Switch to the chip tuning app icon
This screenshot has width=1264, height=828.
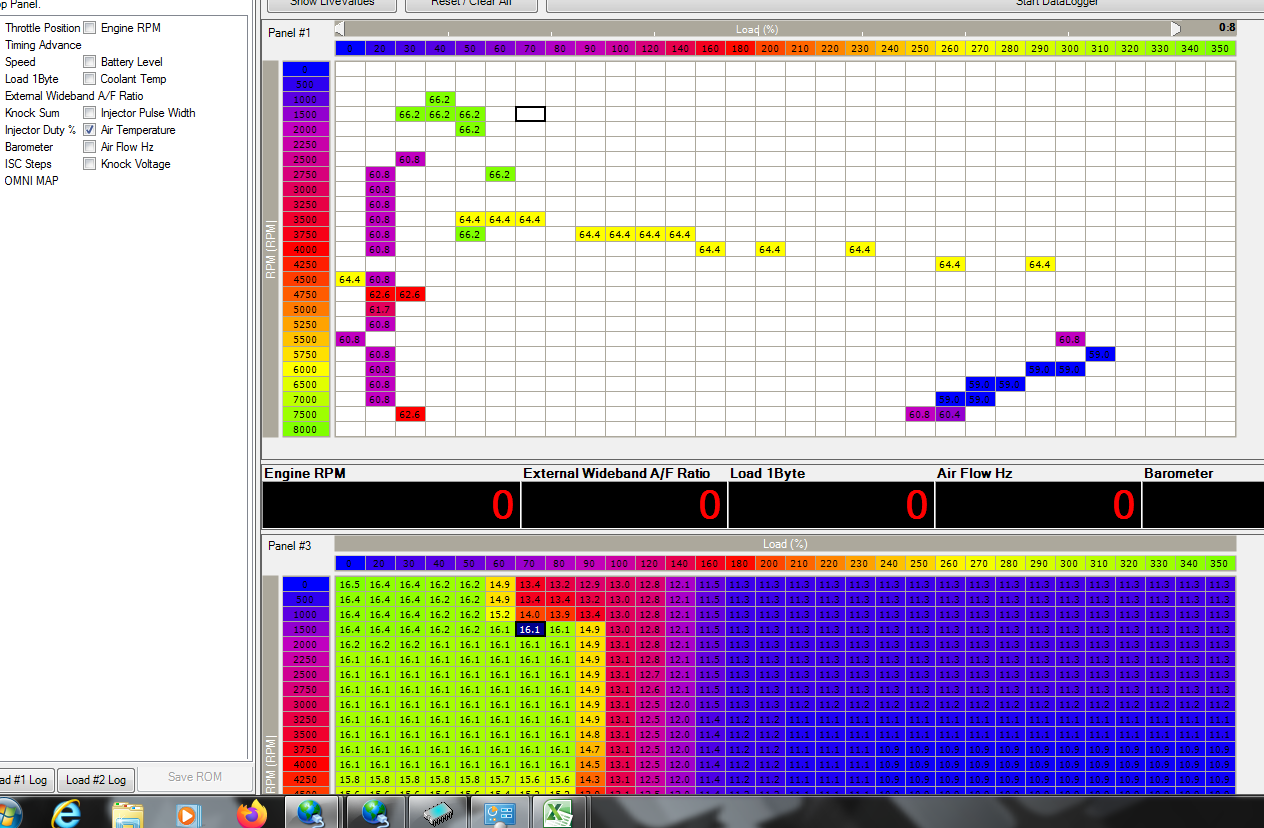[x=438, y=813]
